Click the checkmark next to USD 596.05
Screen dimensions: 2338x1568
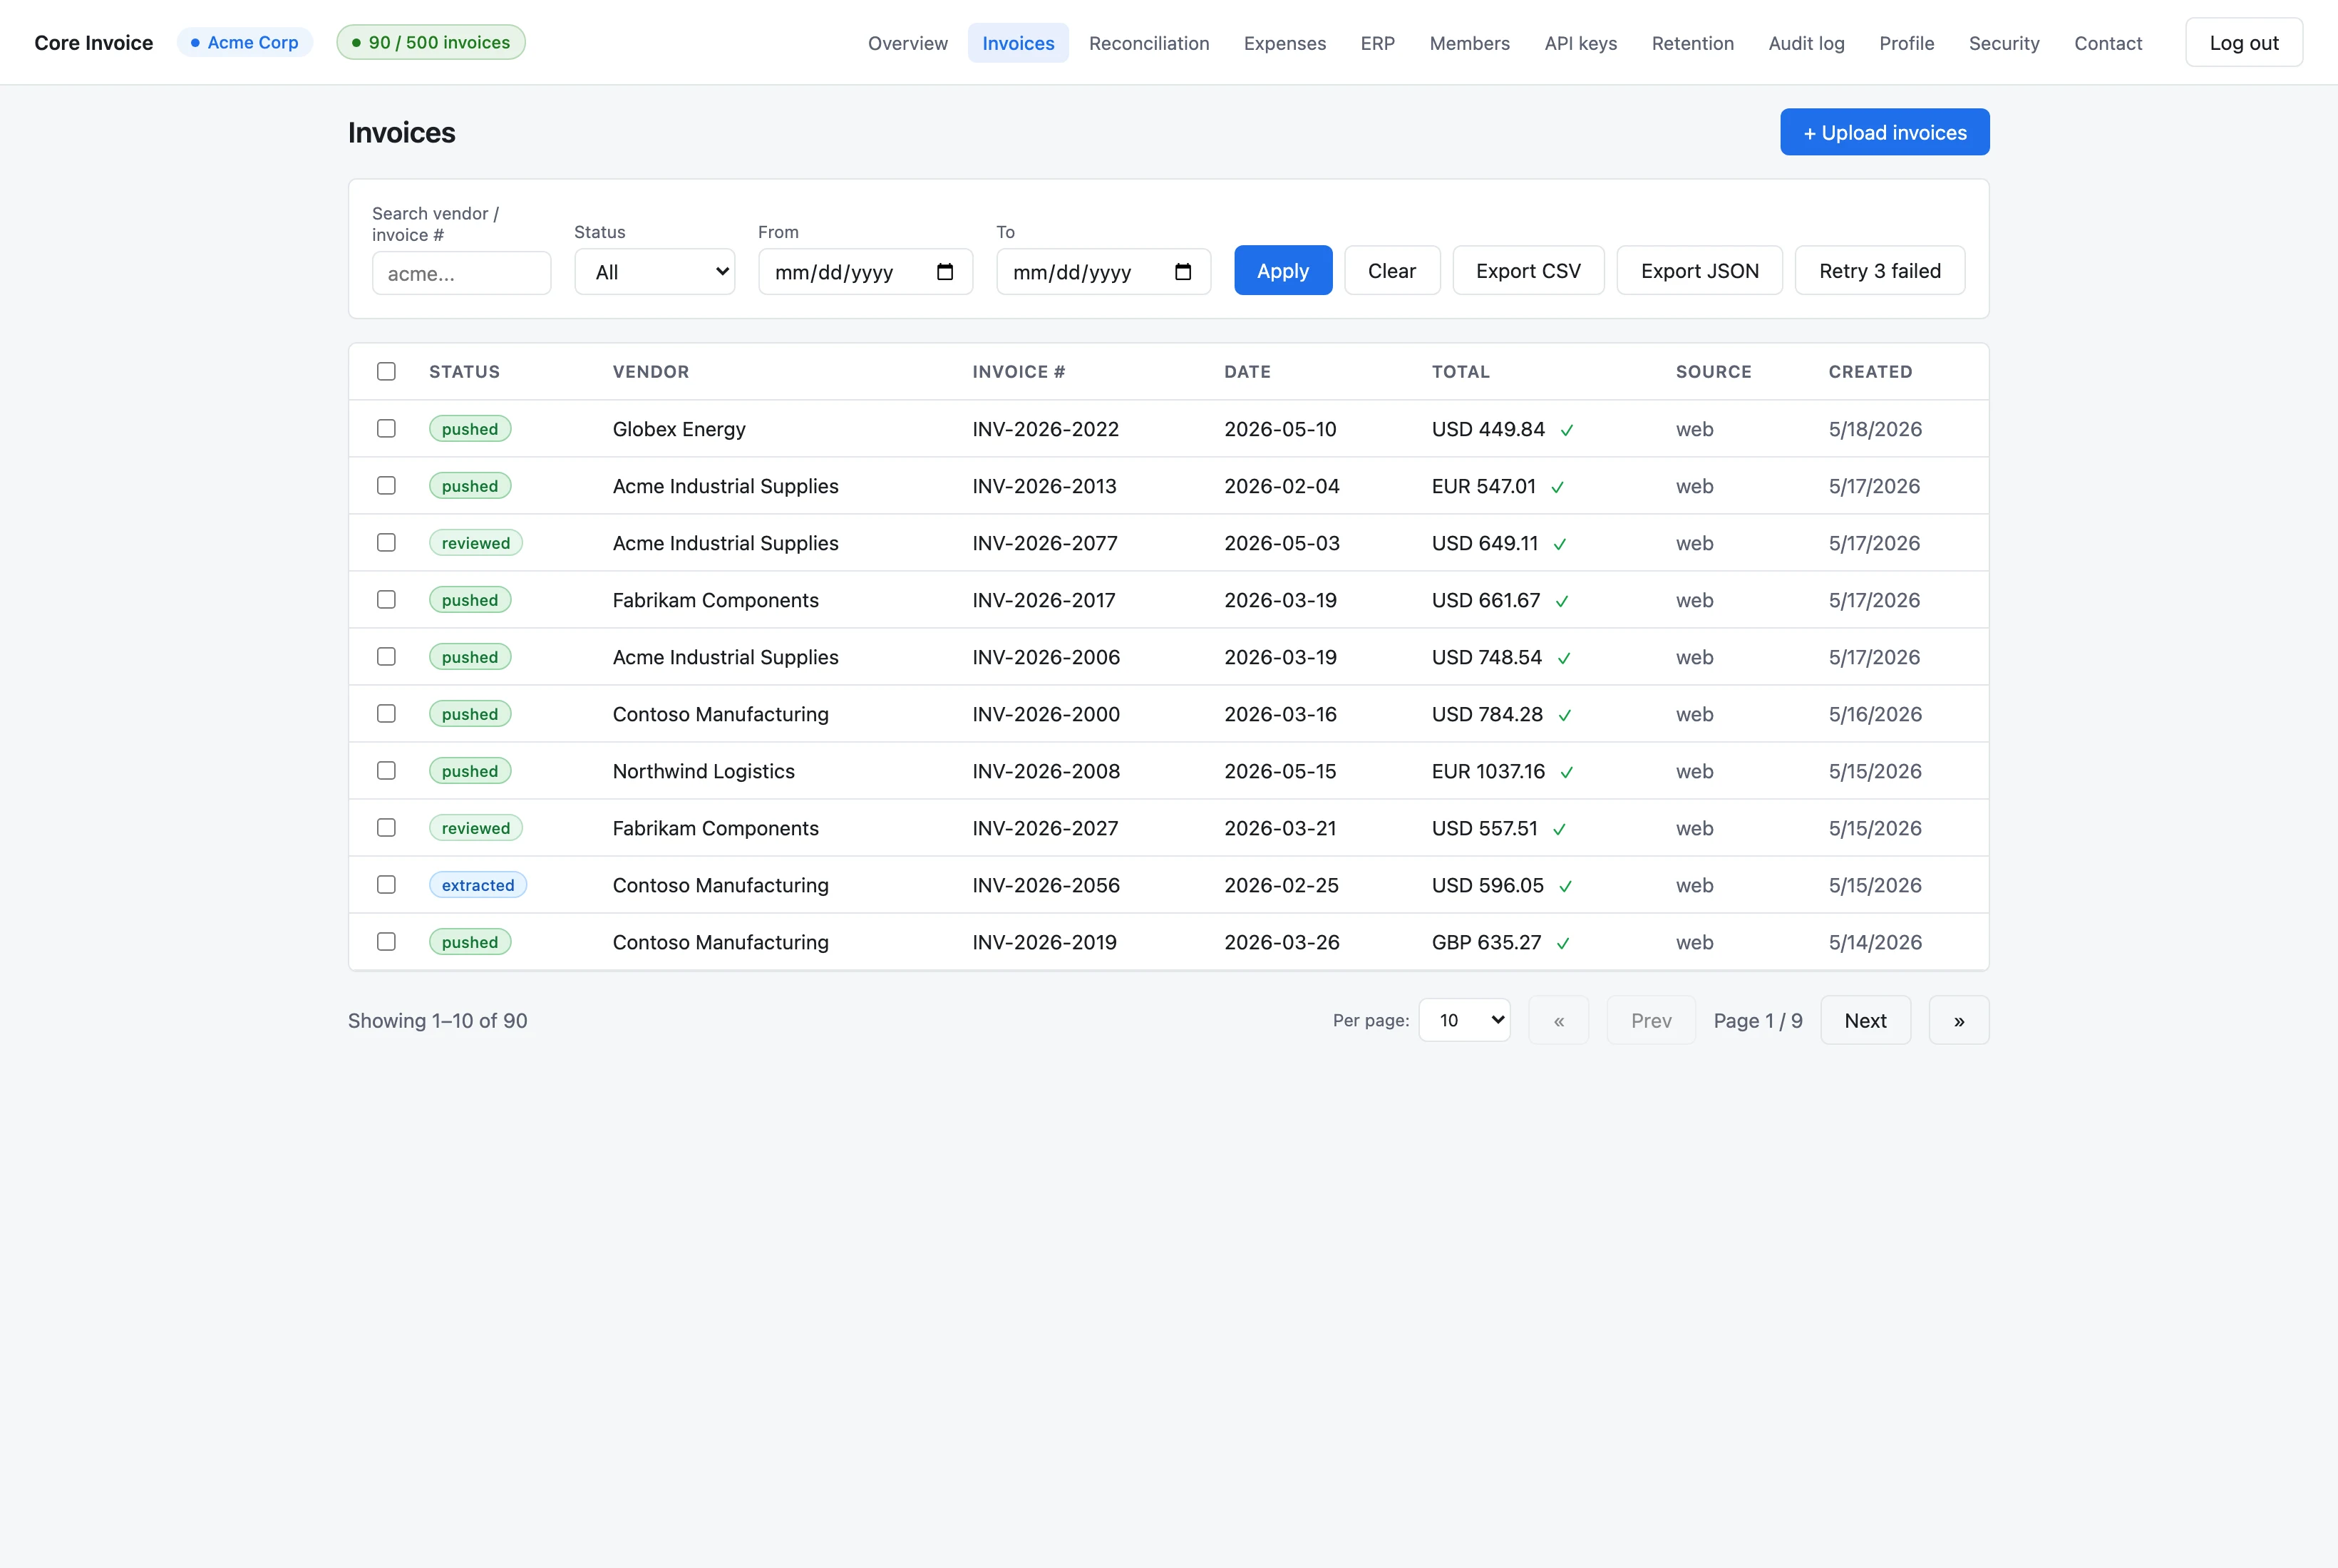click(1566, 886)
